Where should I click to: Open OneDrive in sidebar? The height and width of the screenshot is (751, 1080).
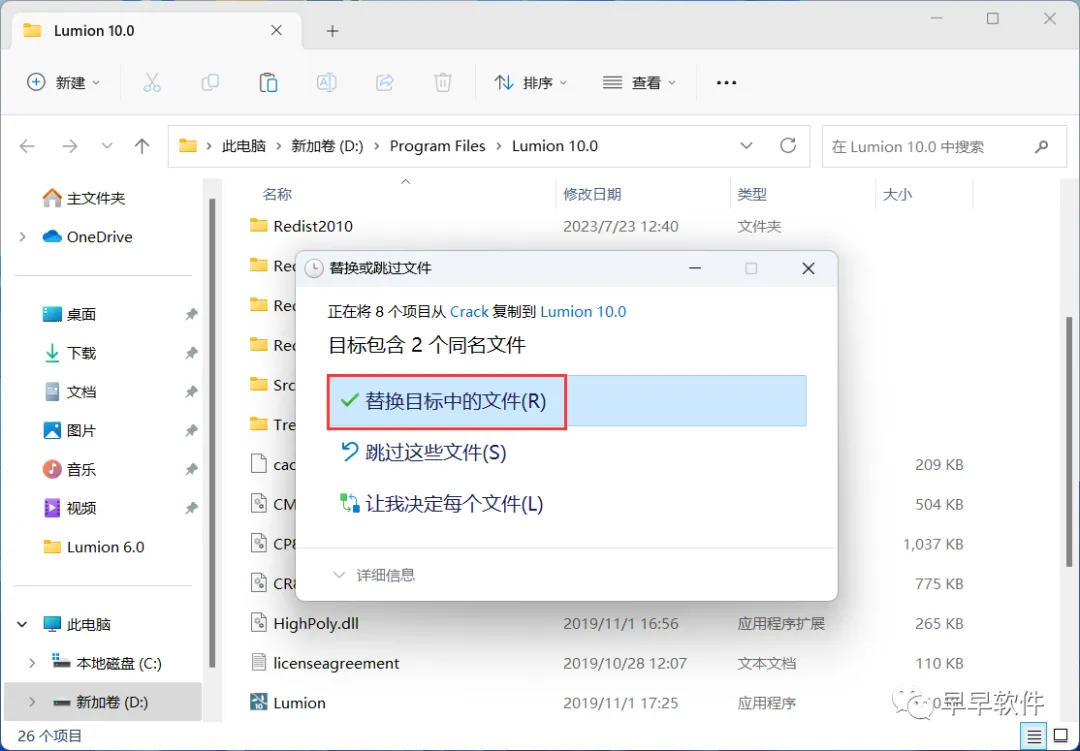pos(87,237)
